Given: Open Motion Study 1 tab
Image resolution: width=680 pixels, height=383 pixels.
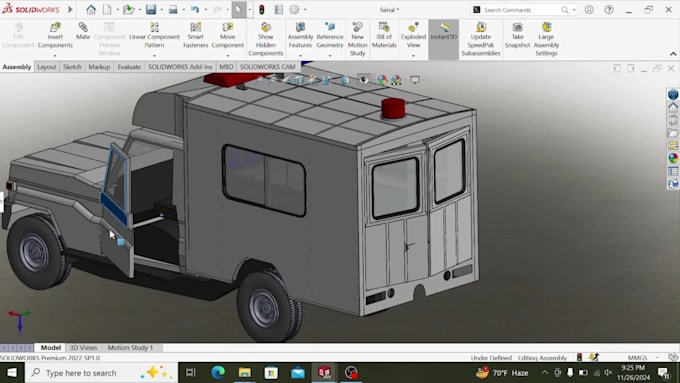Looking at the screenshot, I should click(130, 347).
